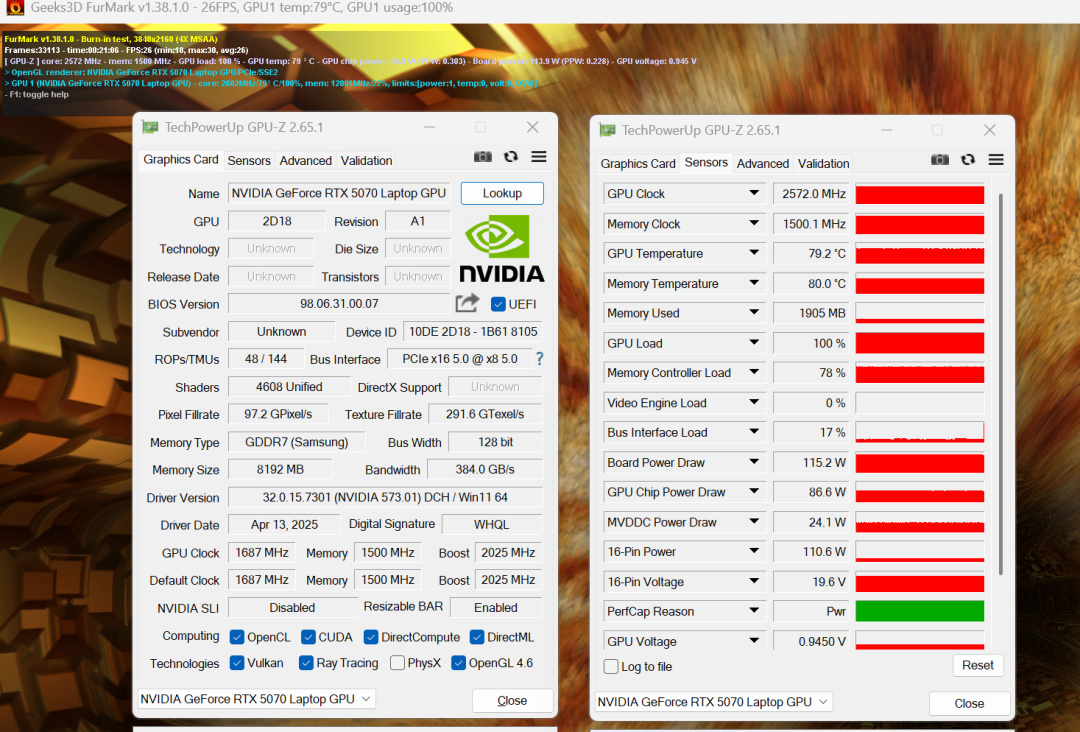Click the GPU Clock red sensor graph
Image resolution: width=1080 pixels, height=732 pixels.
[x=920, y=194]
